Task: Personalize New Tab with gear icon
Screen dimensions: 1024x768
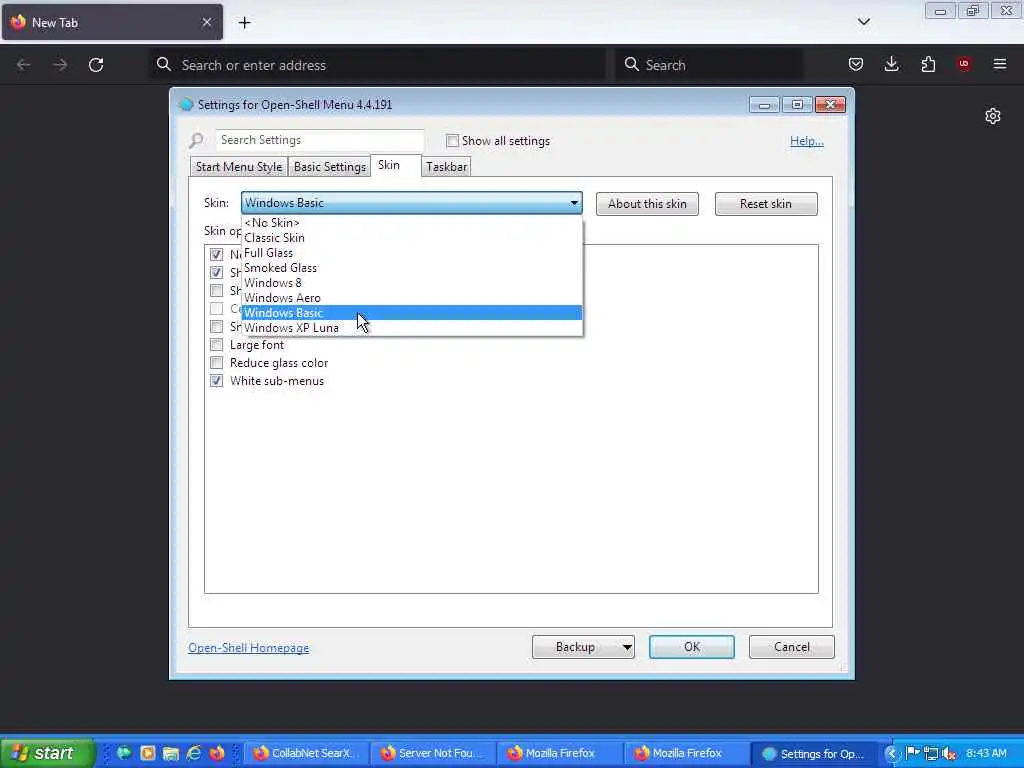Action: (993, 116)
